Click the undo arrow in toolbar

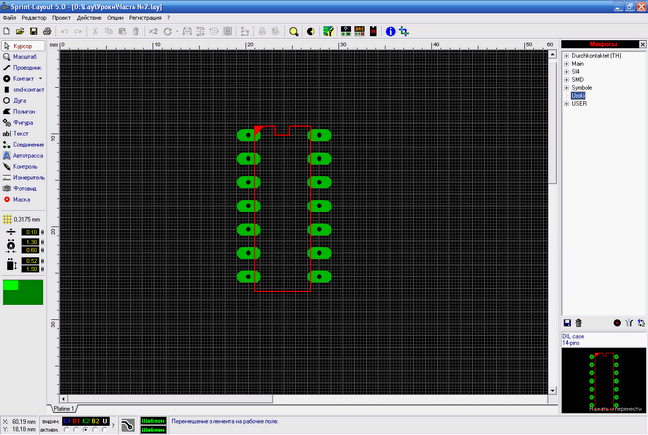pos(64,31)
